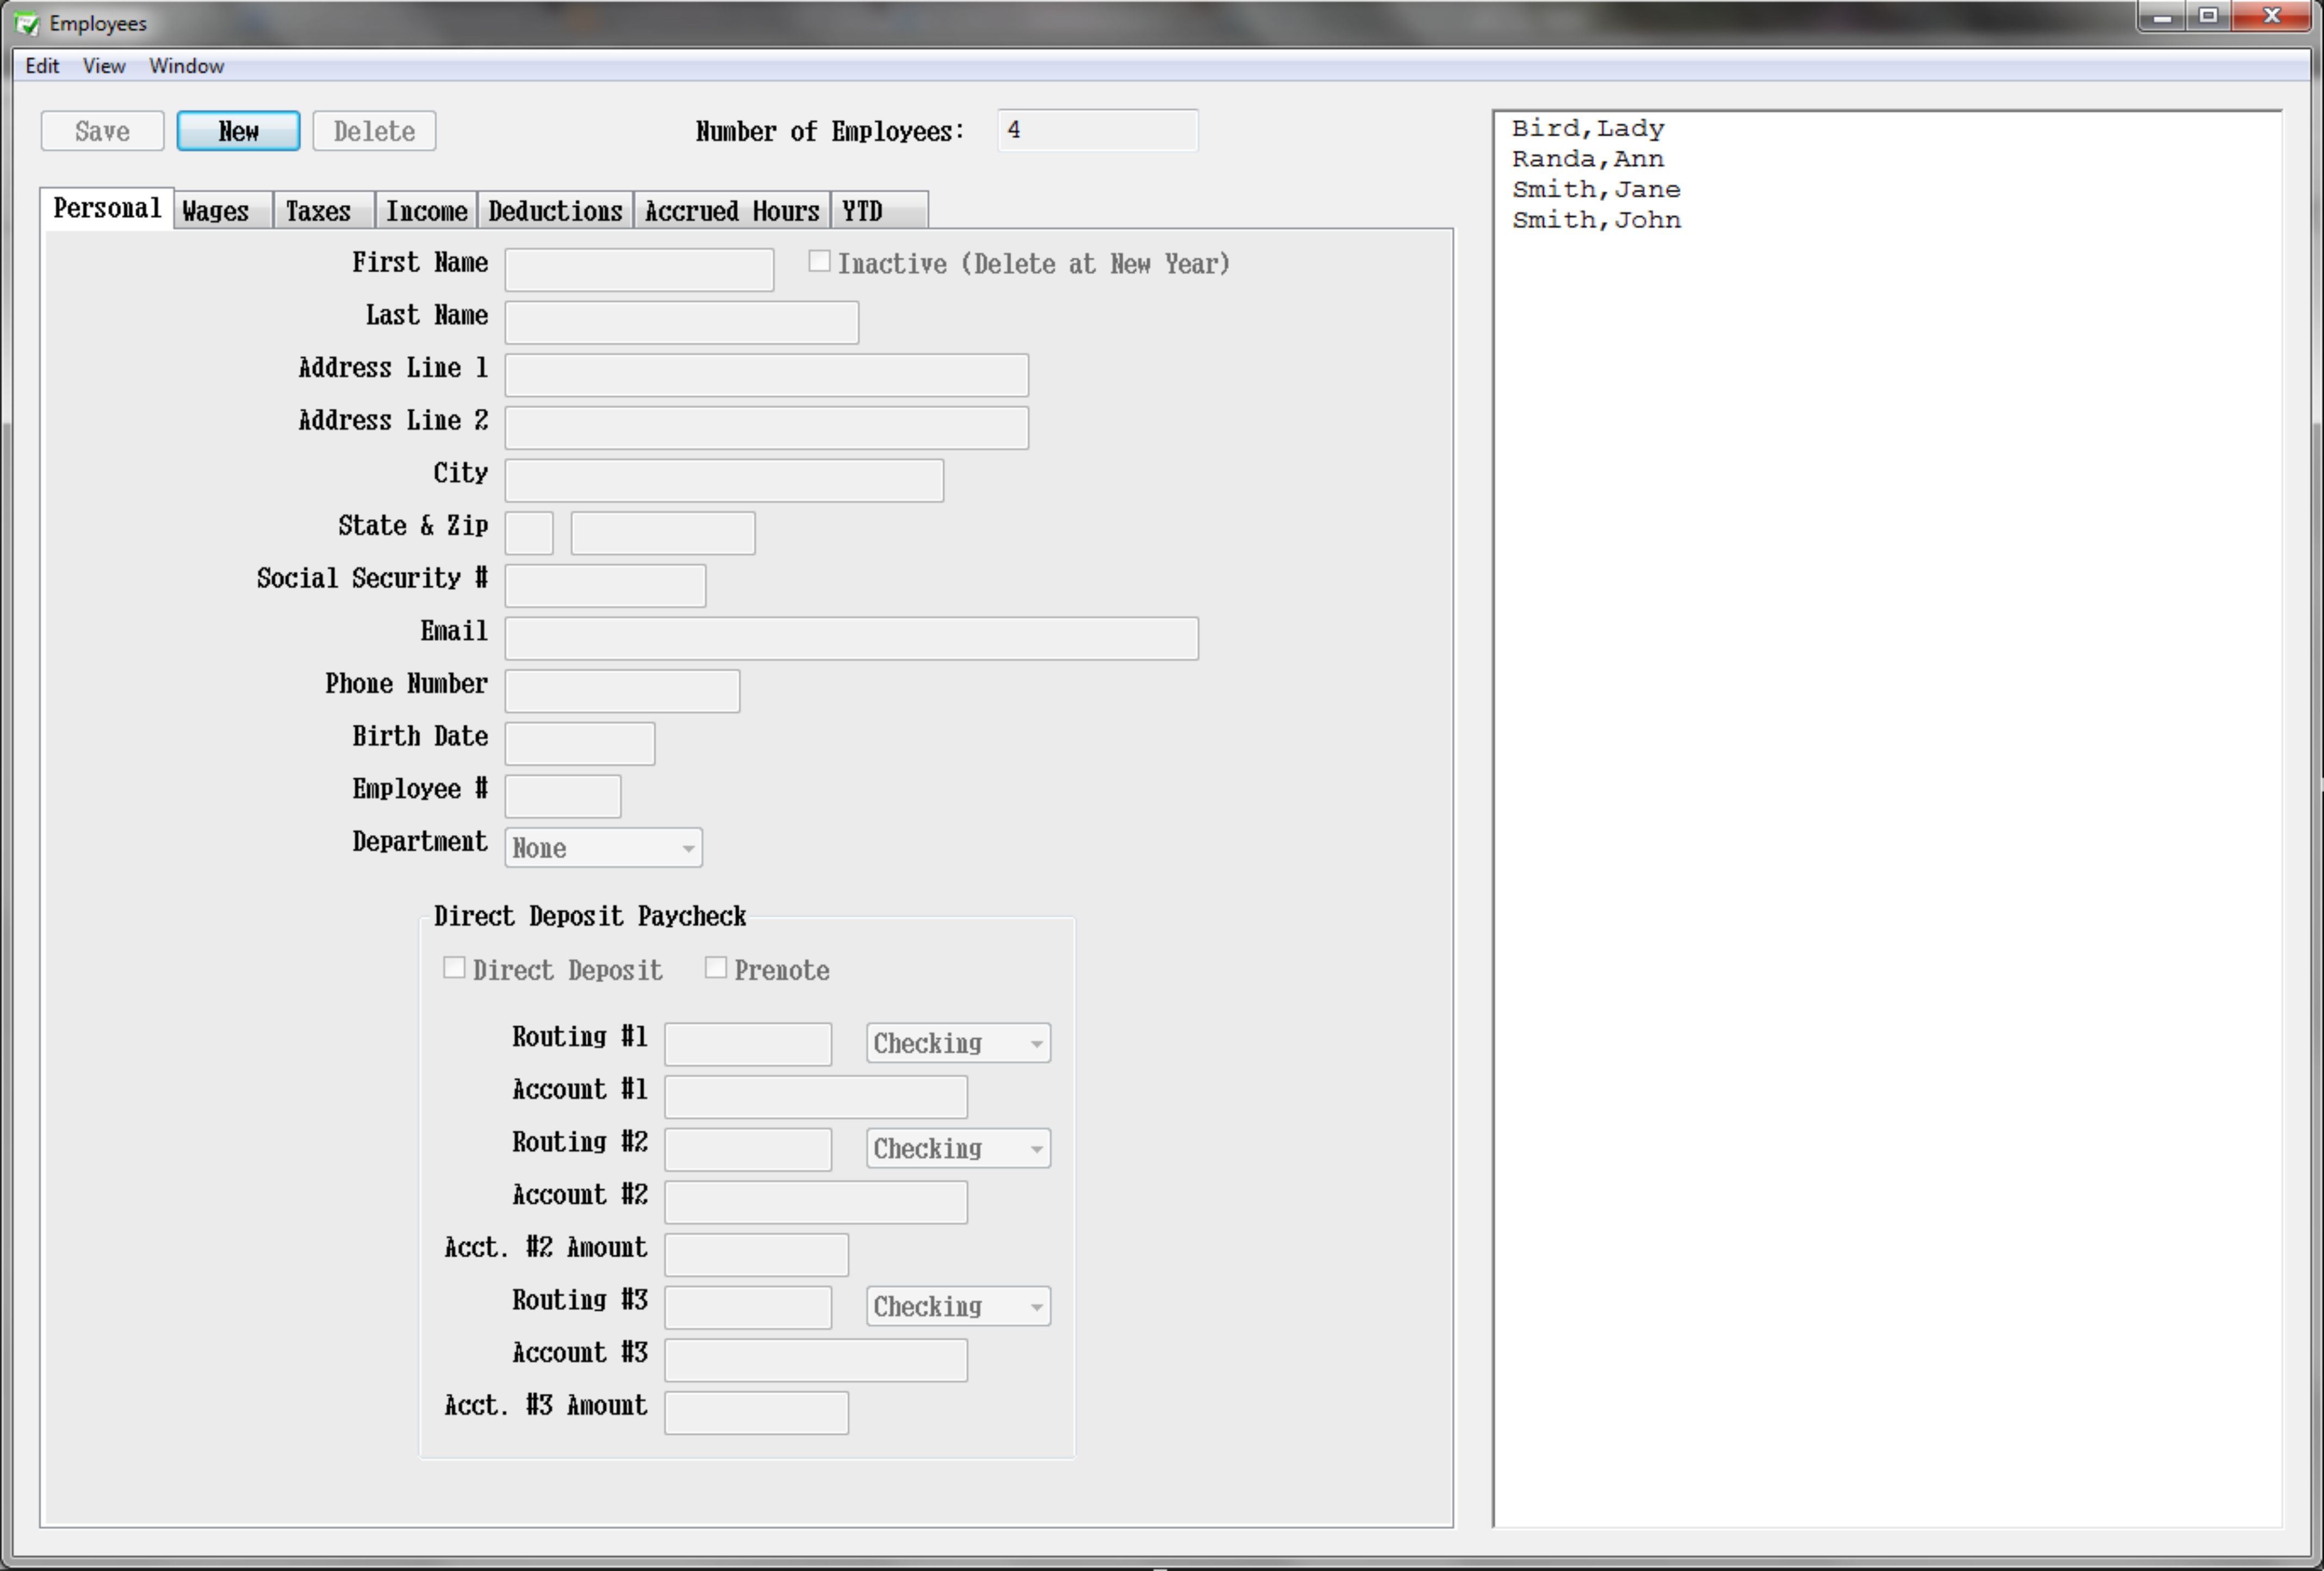Viewport: 2324px width, 1571px height.
Task: Expand the Routing #1 Checking account type dropdown
Action: click(957, 1043)
